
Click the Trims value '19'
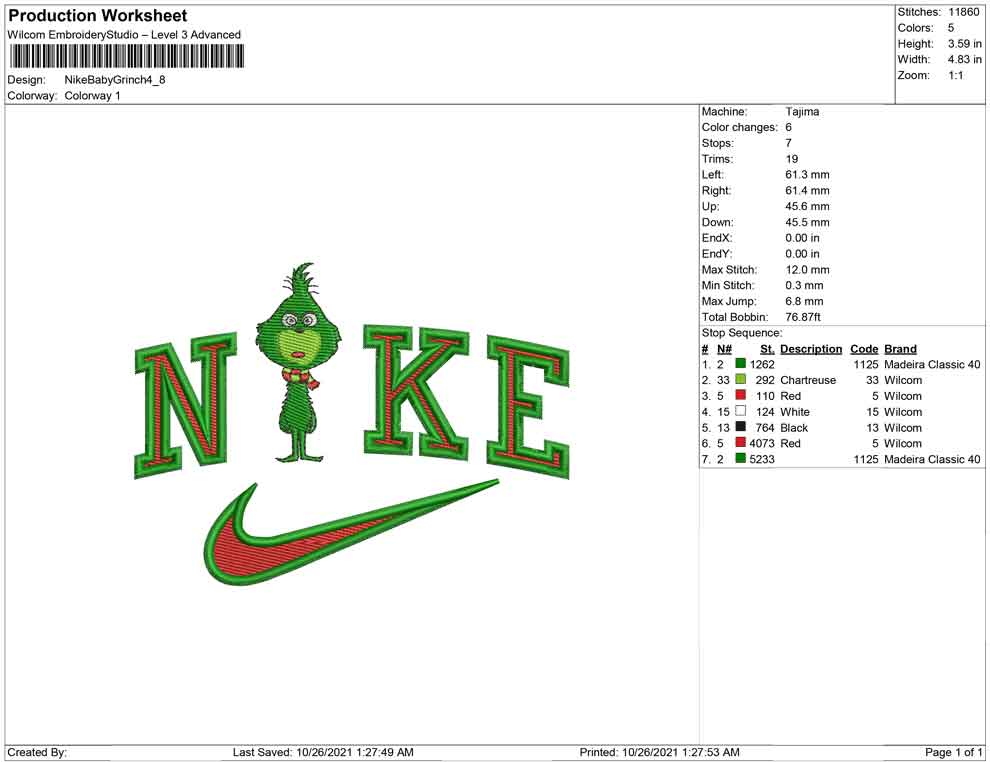pyautogui.click(x=792, y=159)
